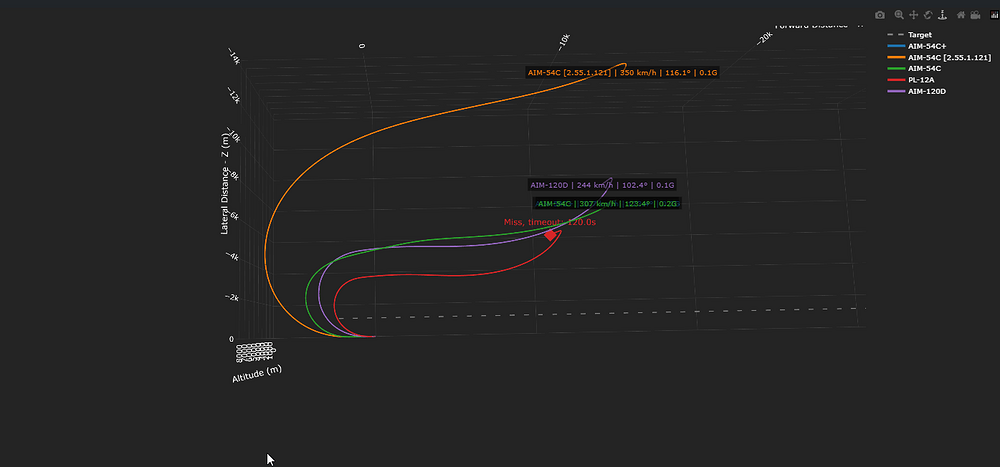Image resolution: width=1000 pixels, height=467 pixels.
Task: Toggle green AIM-54C legend entry
Action: 914,68
